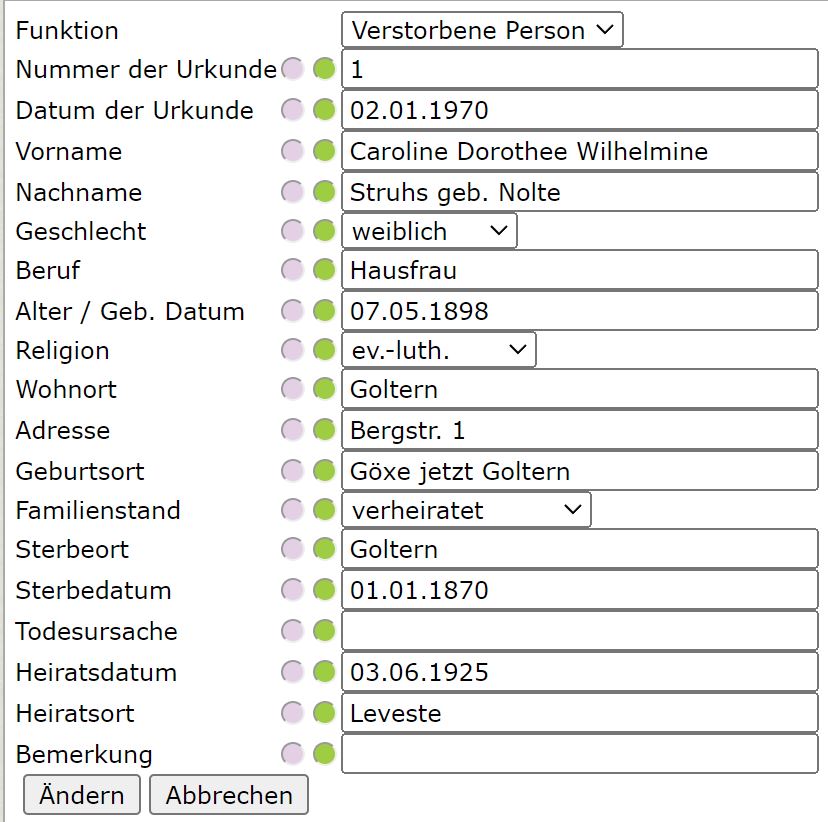This screenshot has height=822, width=828.
Task: Click the green dot beside Beruf
Action: (x=324, y=270)
